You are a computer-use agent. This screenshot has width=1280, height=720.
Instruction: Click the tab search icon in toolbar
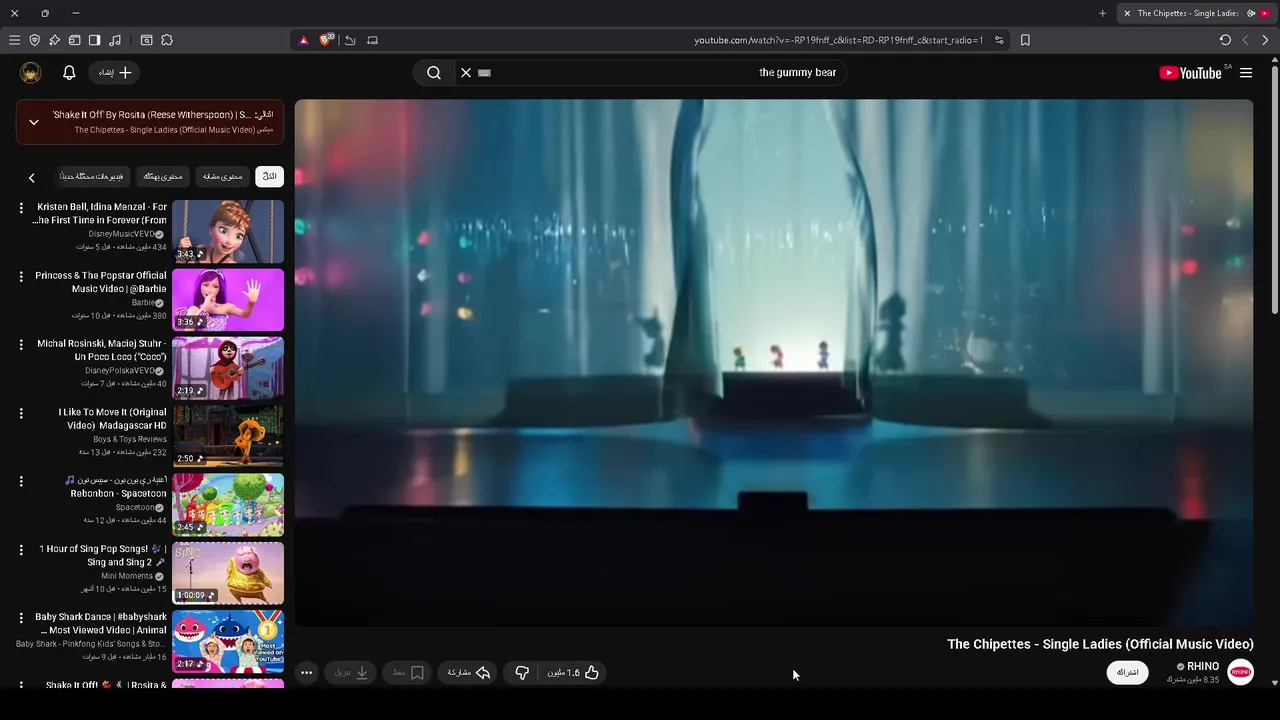coord(146,40)
